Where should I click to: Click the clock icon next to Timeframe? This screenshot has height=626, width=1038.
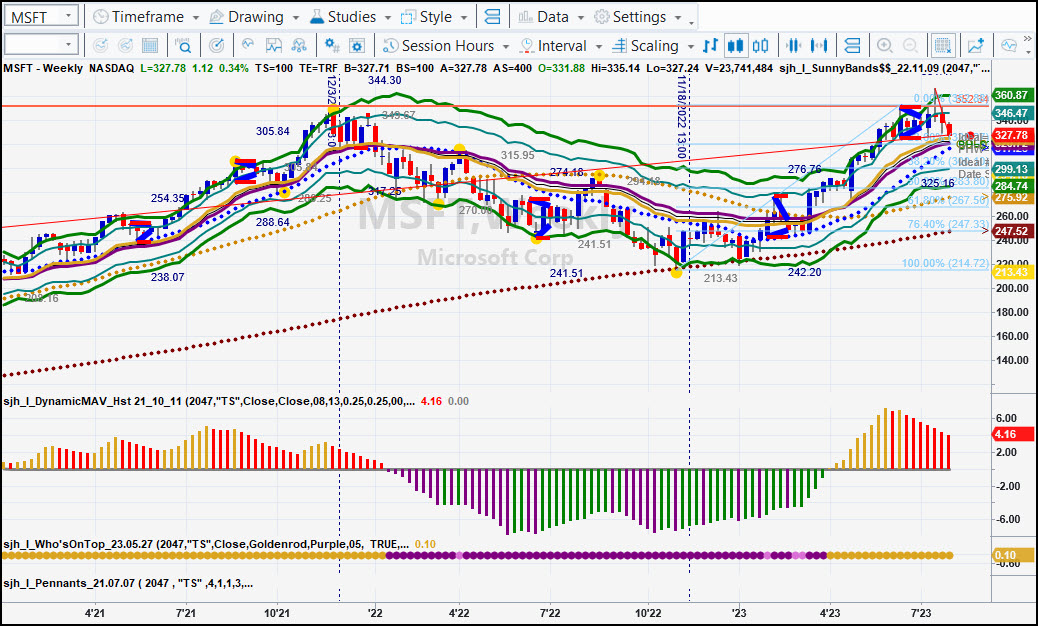101,17
